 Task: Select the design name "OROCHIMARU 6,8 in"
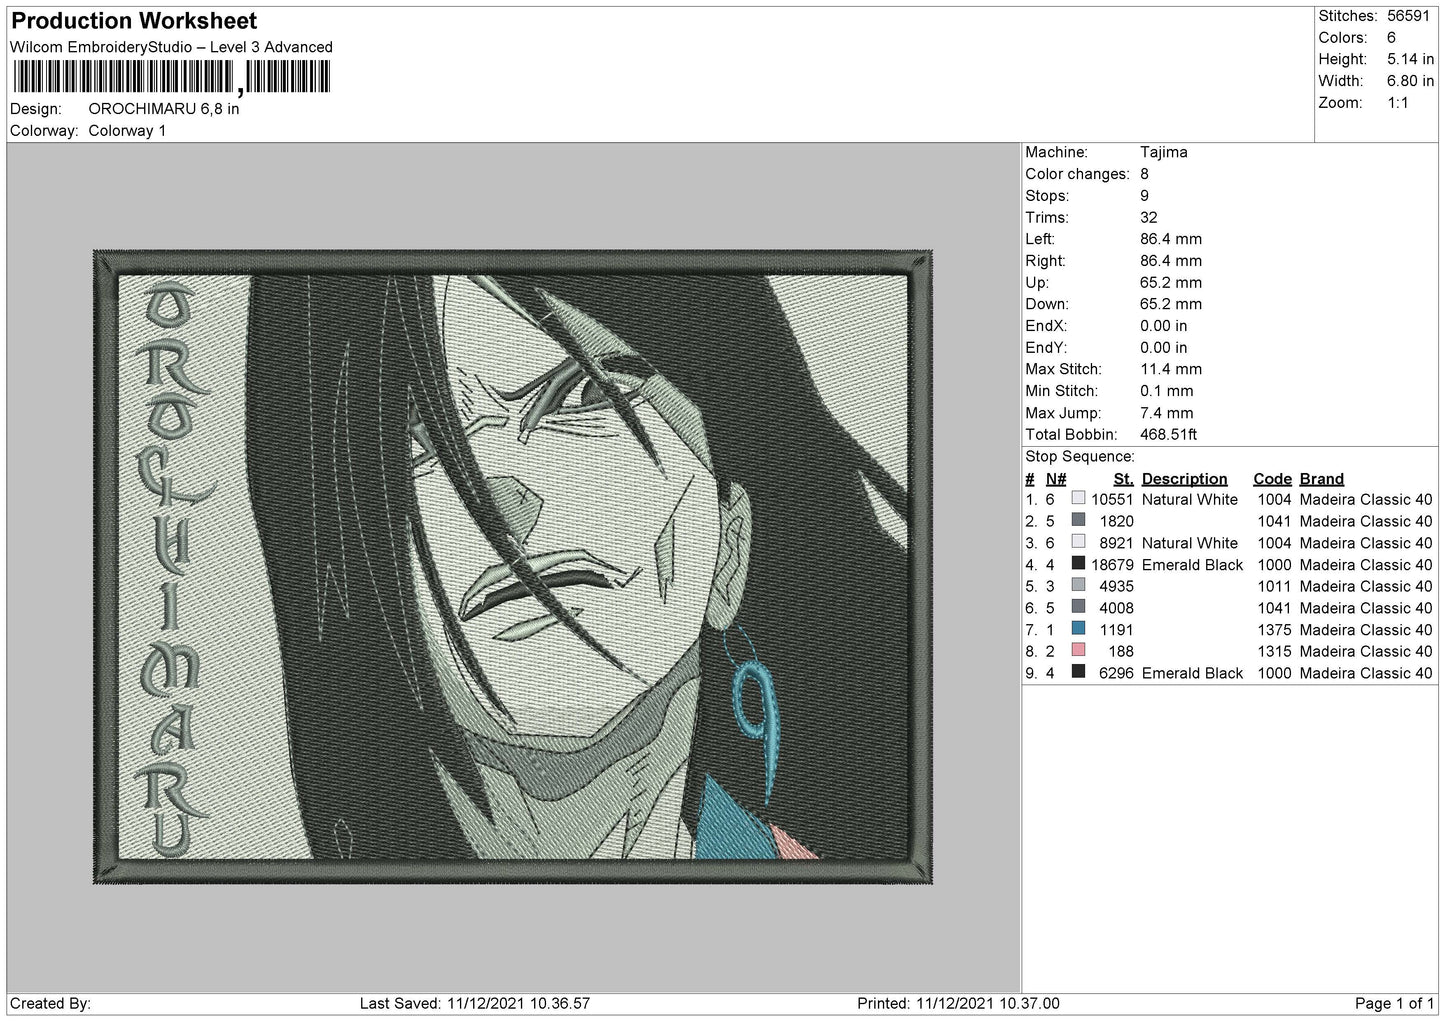pos(164,109)
